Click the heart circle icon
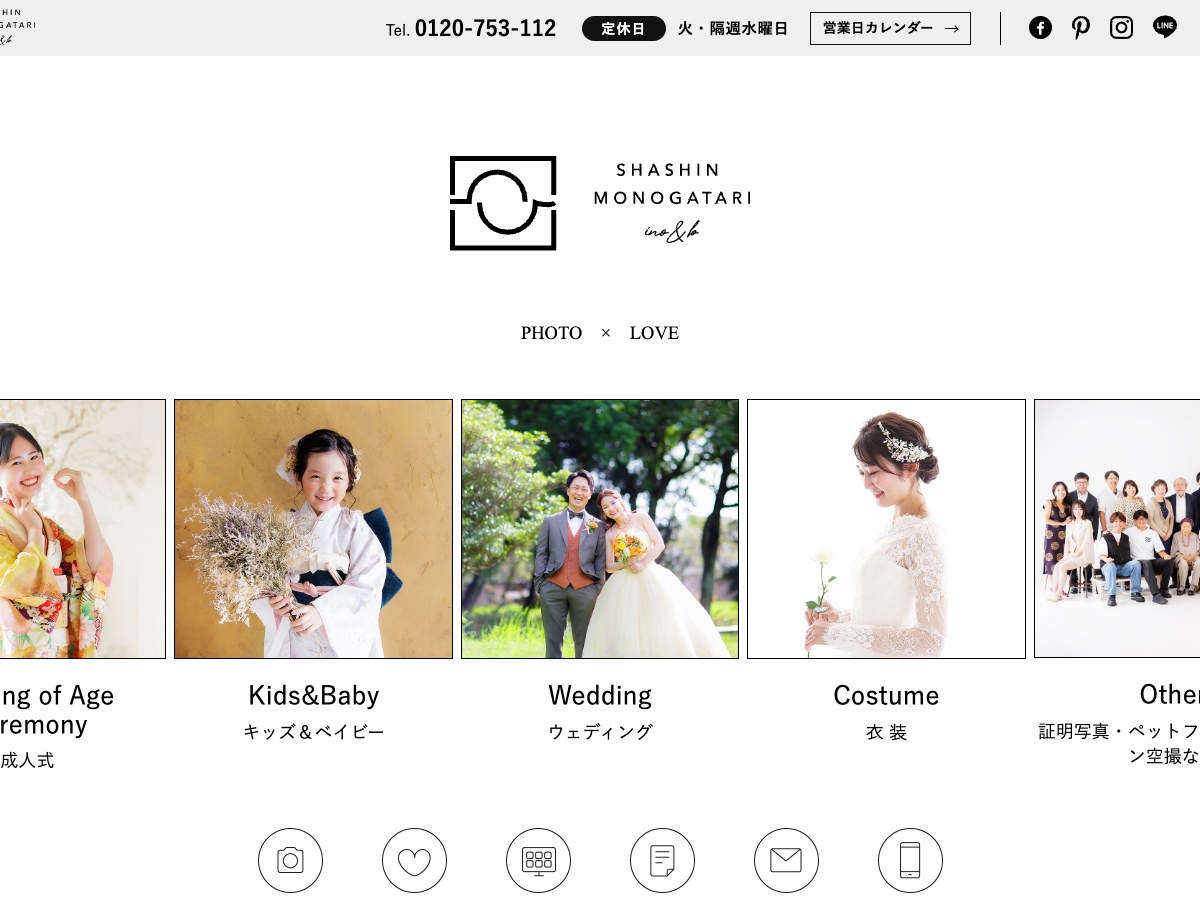Image resolution: width=1200 pixels, height=900 pixels. pos(414,860)
